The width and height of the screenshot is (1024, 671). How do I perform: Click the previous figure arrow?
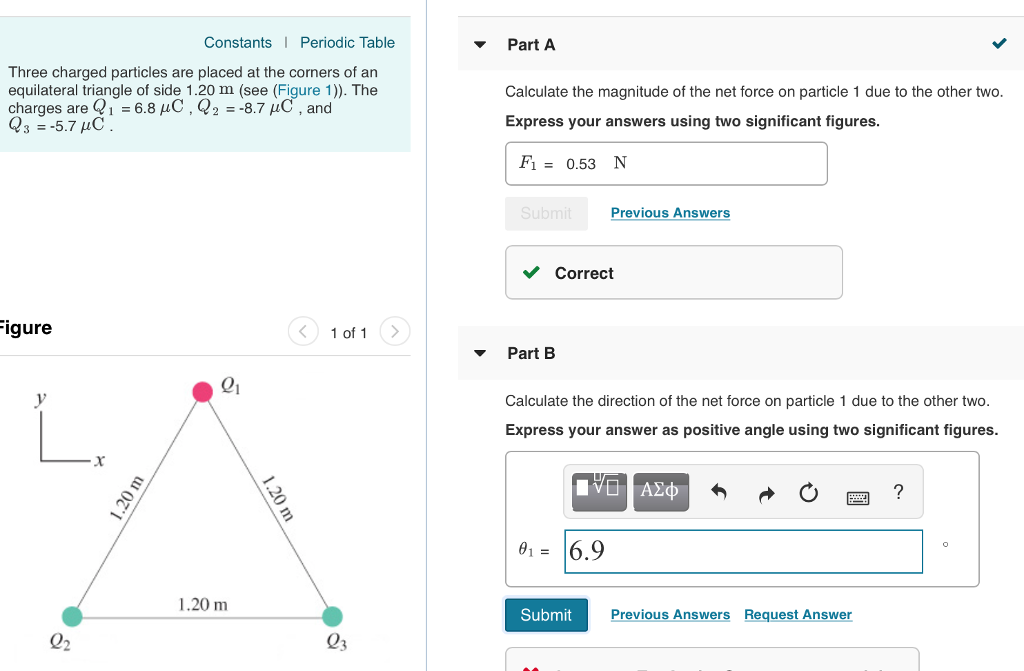pos(302,331)
